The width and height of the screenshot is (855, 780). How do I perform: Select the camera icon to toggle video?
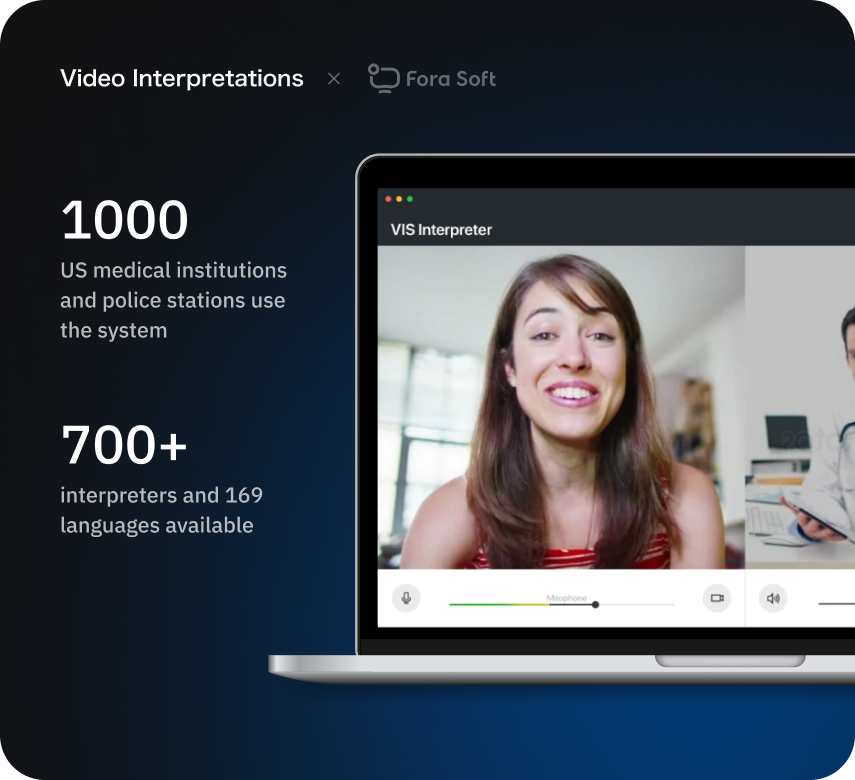pyautogui.click(x=717, y=597)
